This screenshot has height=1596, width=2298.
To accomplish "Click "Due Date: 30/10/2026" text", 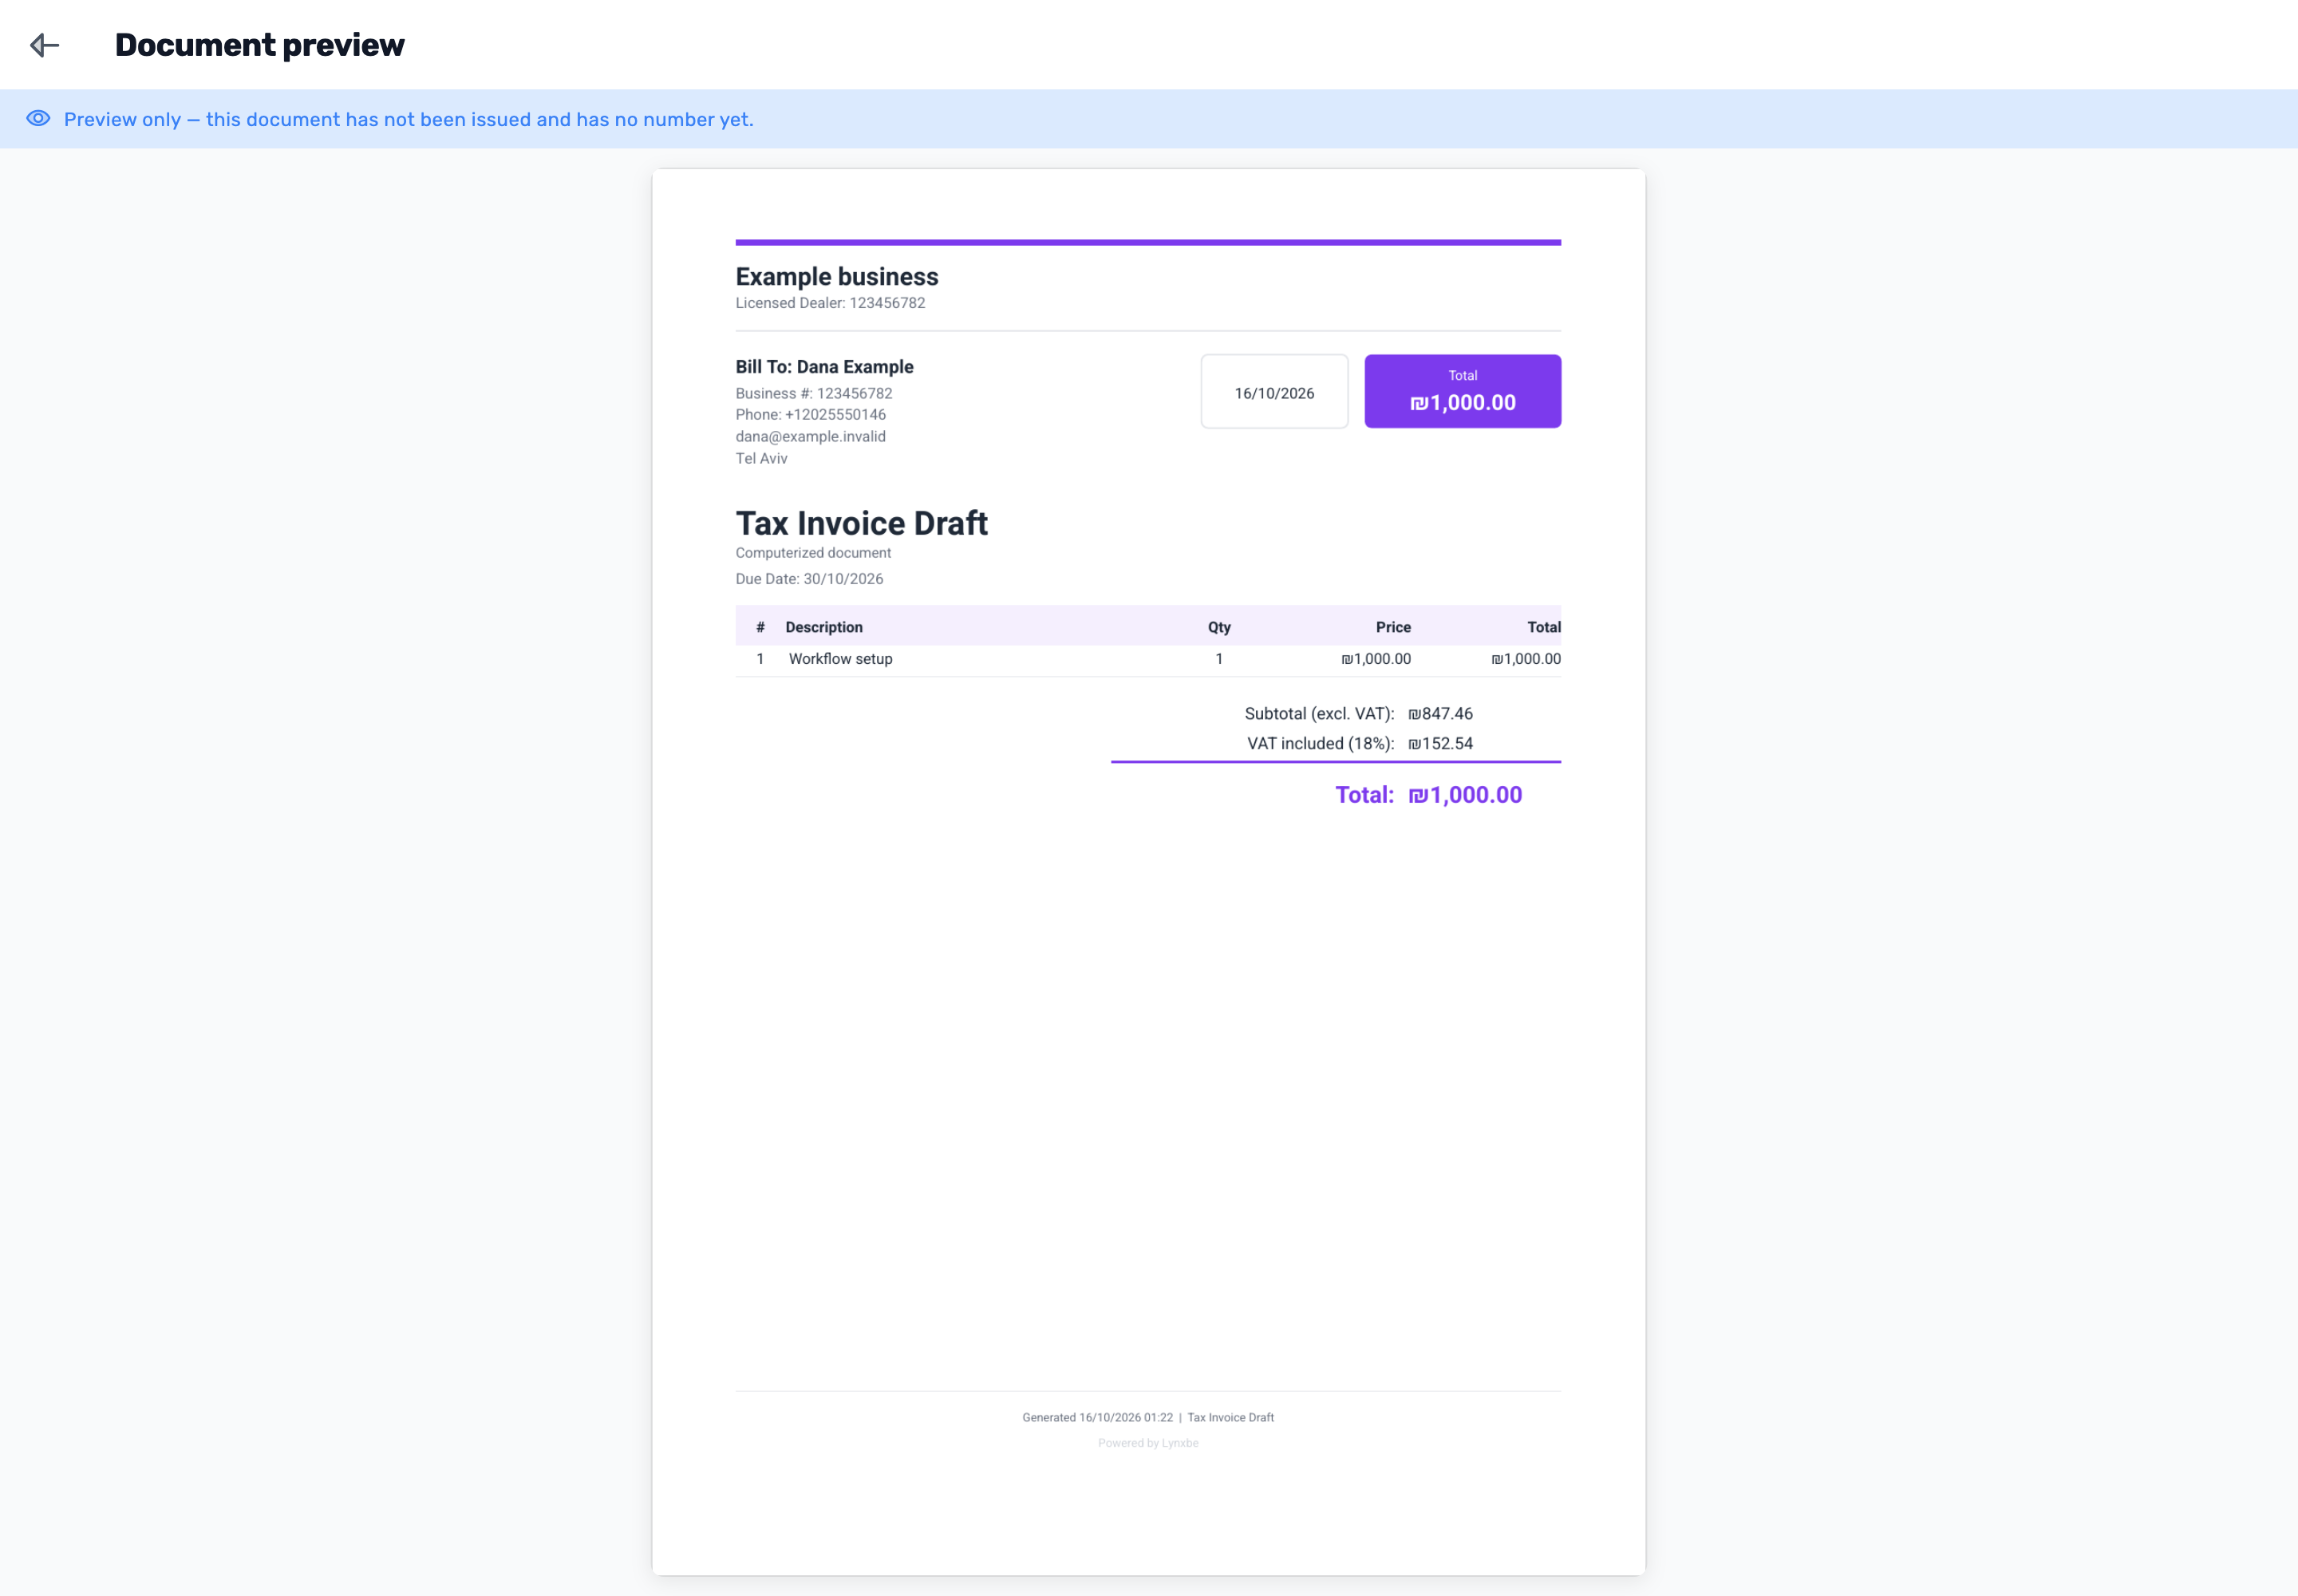I will [x=809, y=579].
